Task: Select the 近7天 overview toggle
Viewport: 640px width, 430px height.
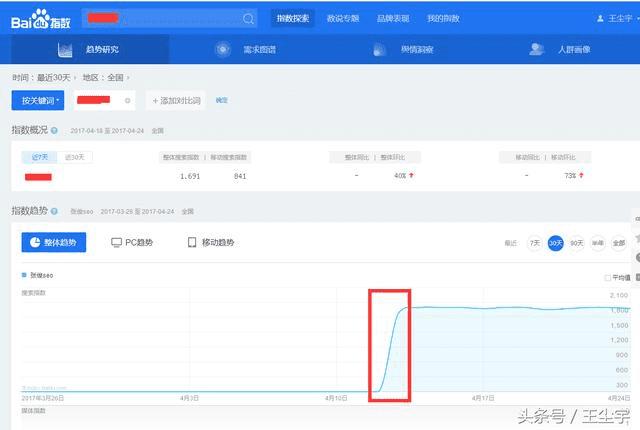Action: coord(40,157)
